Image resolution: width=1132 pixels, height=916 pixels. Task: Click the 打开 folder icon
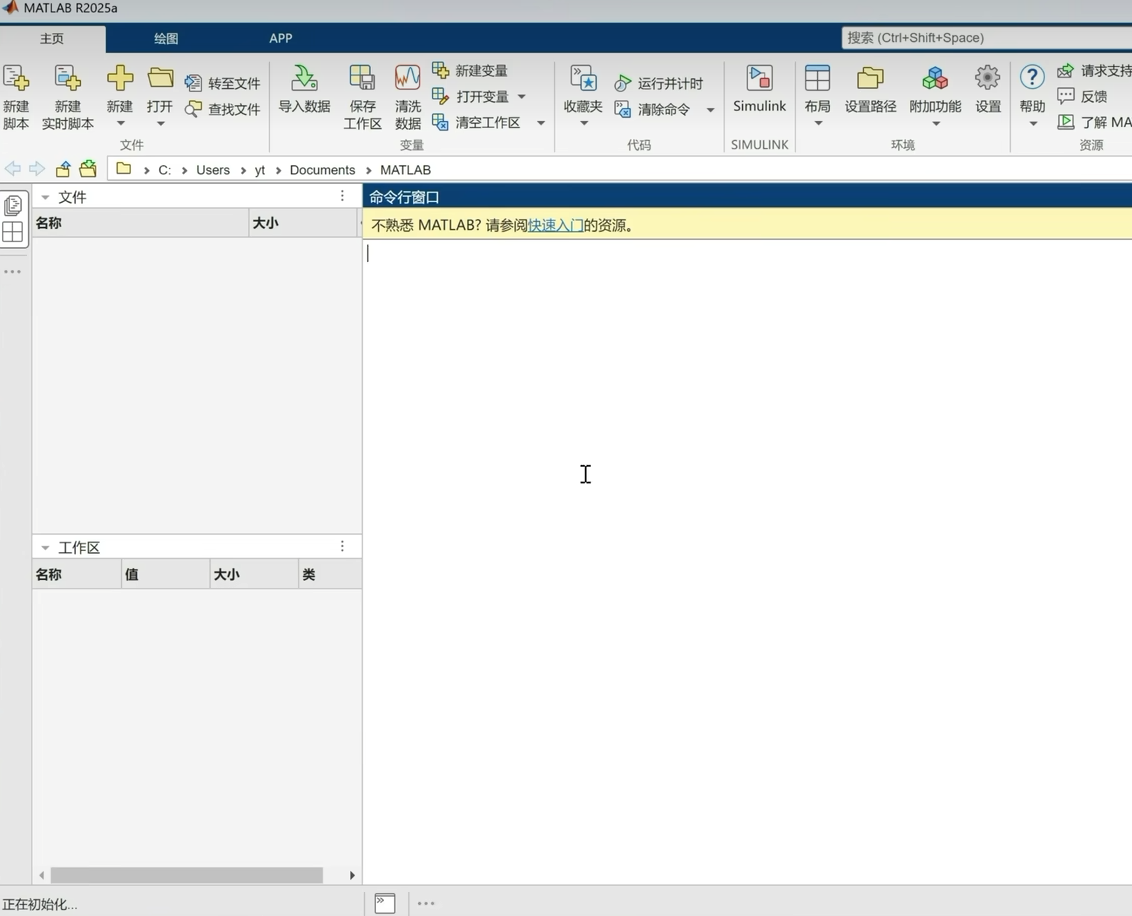tap(160, 78)
